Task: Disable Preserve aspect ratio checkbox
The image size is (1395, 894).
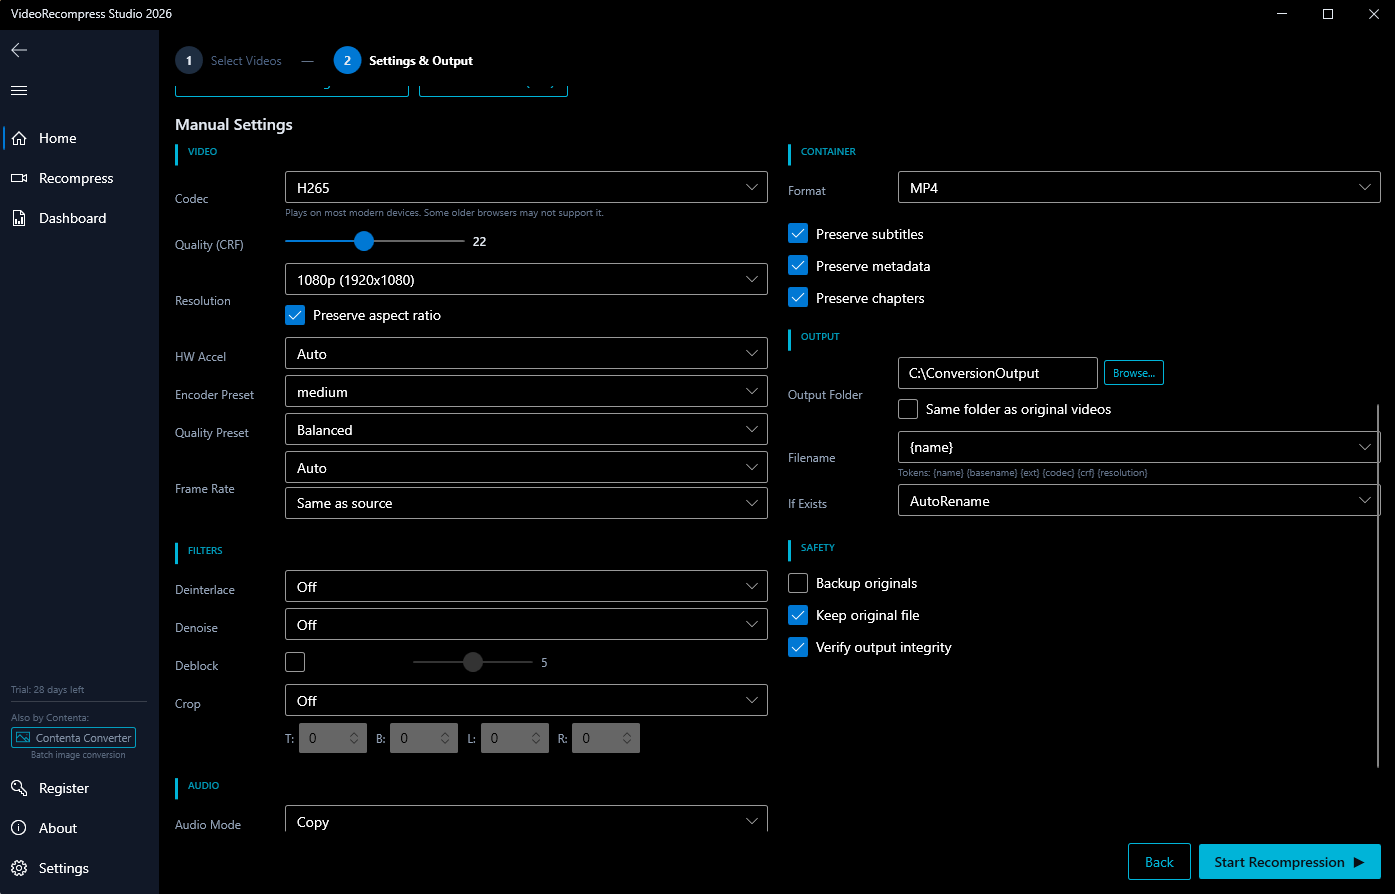Action: point(295,315)
